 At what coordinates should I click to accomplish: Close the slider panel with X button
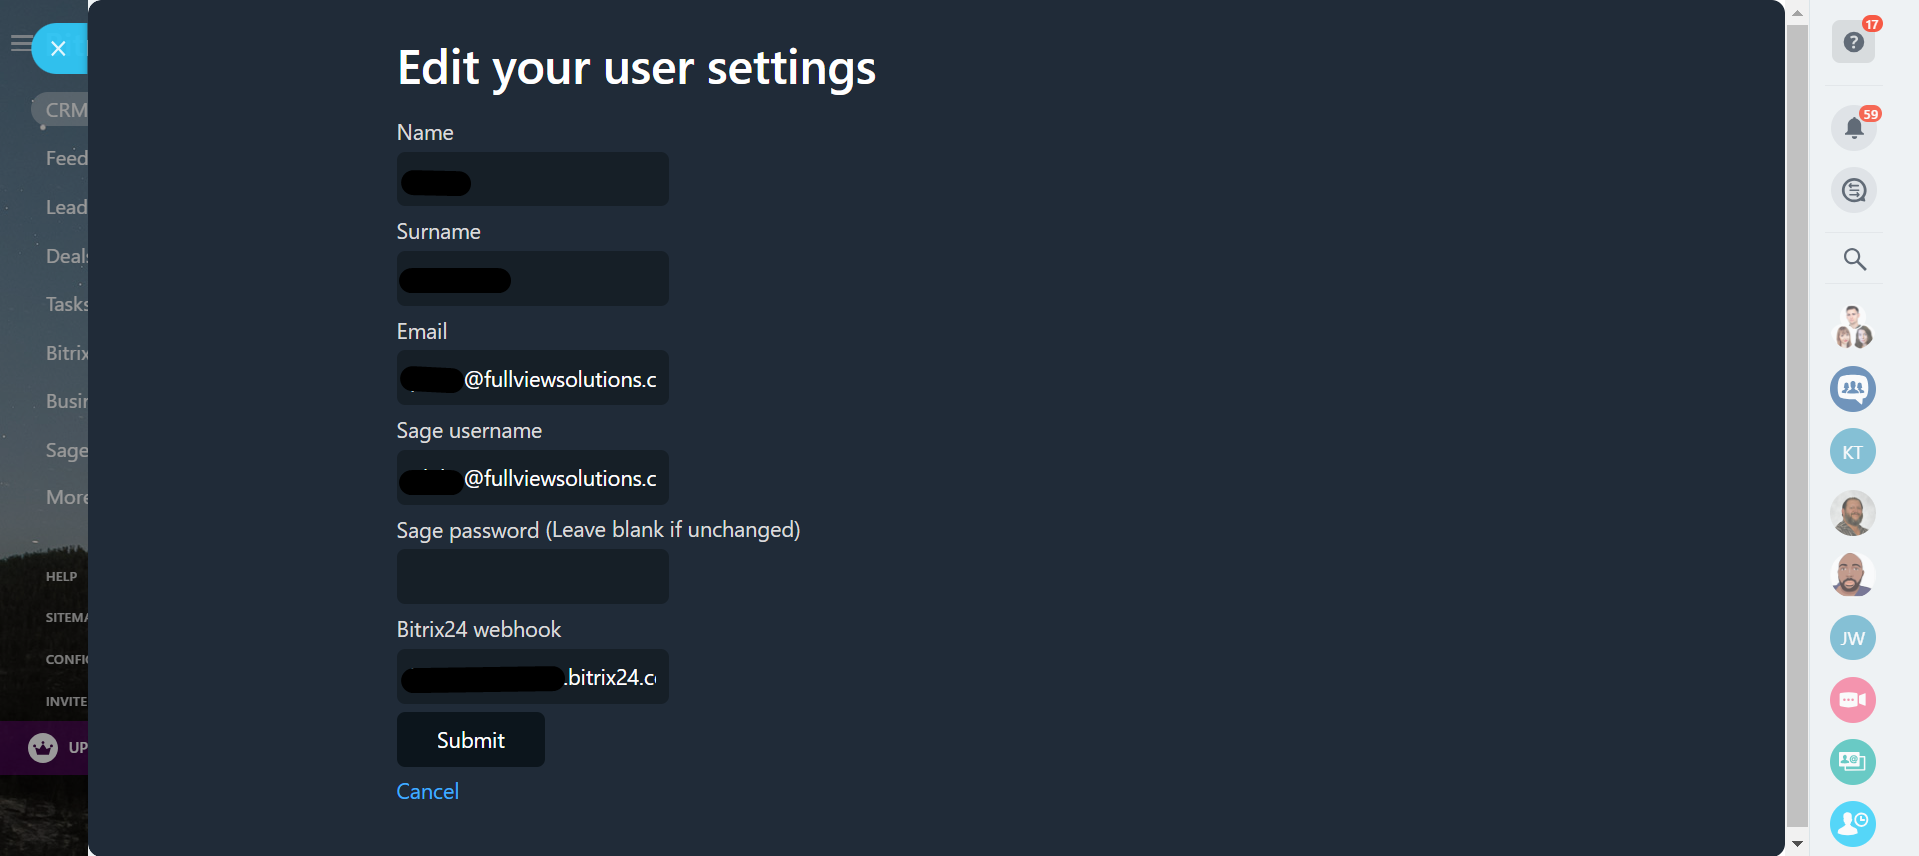click(x=59, y=48)
